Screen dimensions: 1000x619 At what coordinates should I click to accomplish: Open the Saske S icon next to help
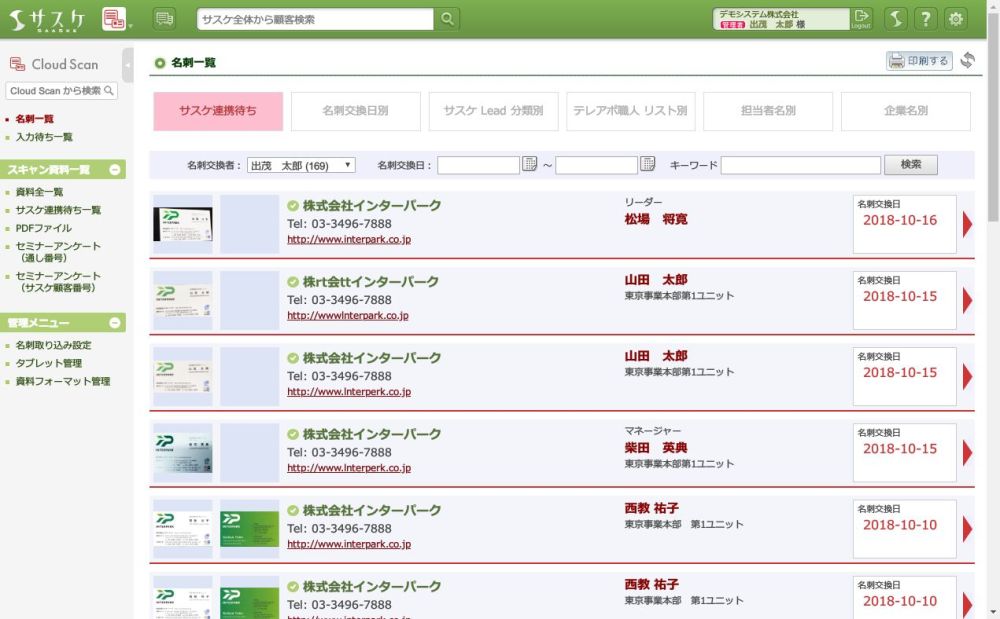(895, 18)
